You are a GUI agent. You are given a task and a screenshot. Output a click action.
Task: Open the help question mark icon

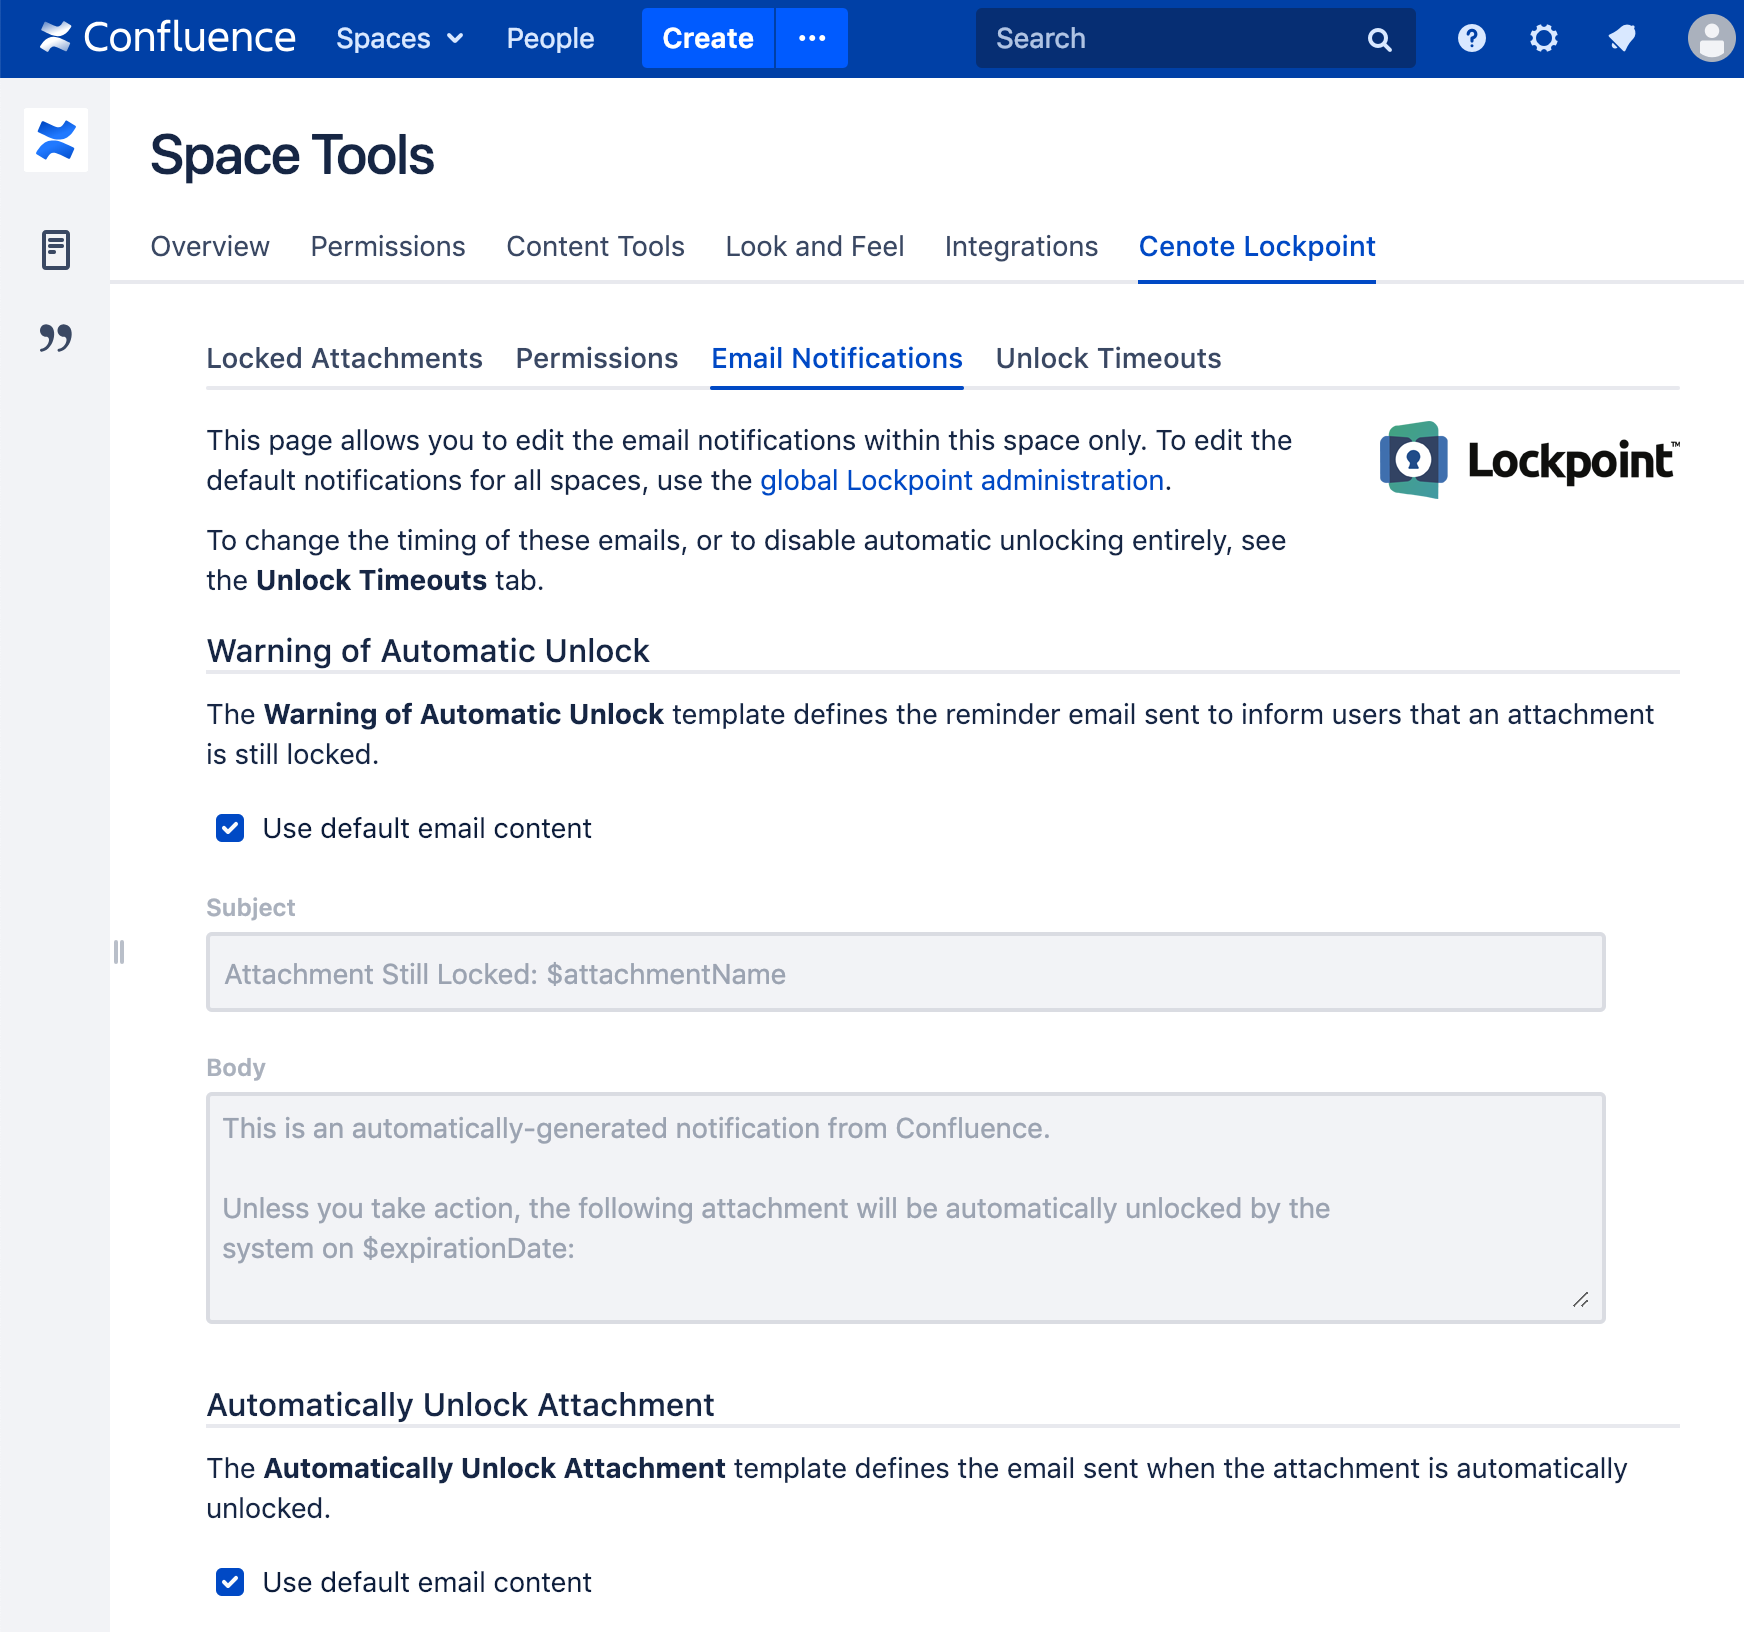[x=1471, y=38]
